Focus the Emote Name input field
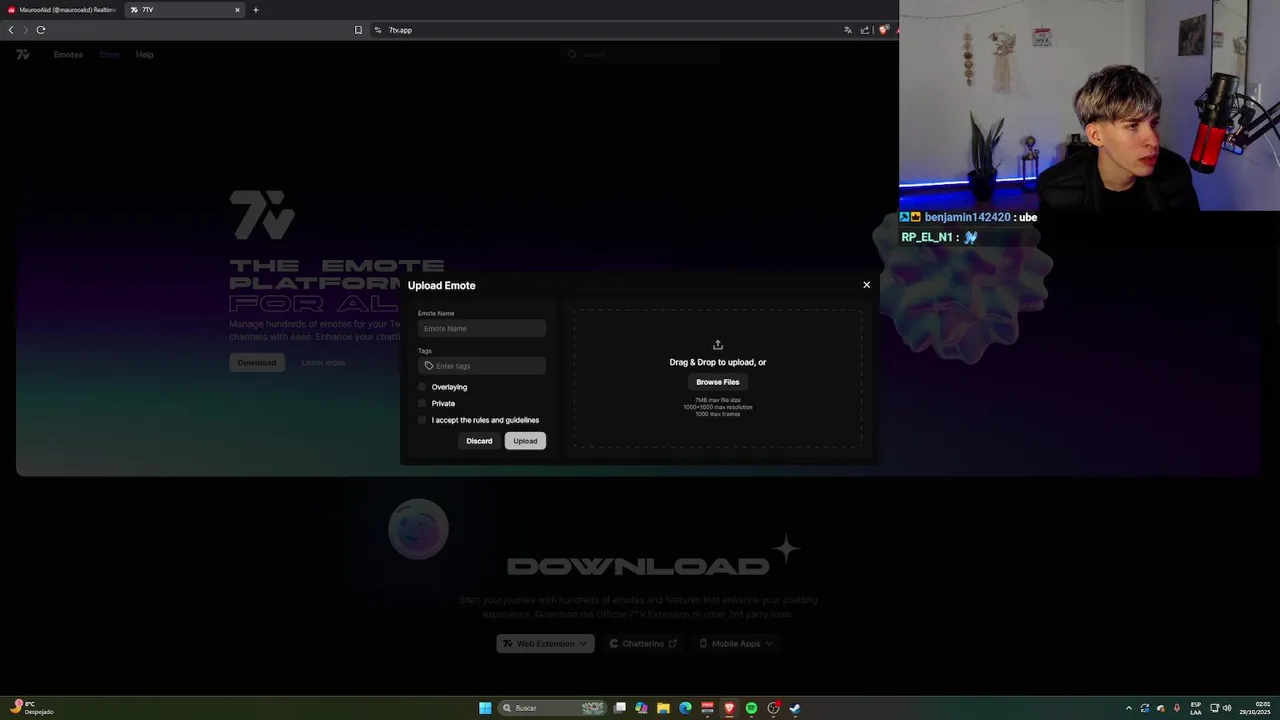1280x720 pixels. tap(481, 328)
